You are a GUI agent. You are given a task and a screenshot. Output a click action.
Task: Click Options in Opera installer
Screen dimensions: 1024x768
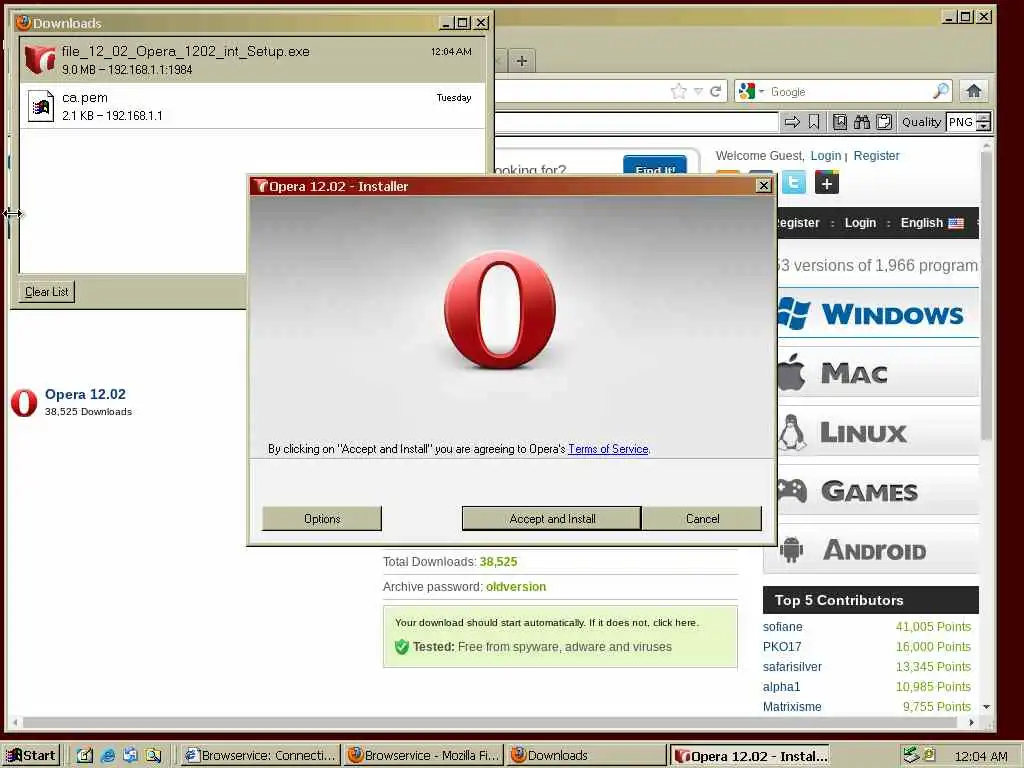(322, 519)
